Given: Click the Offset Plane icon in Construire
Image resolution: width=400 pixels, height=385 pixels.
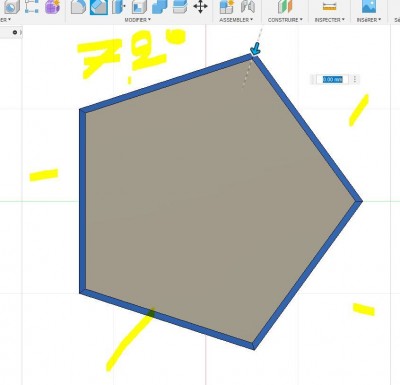Looking at the screenshot, I should (285, 7).
